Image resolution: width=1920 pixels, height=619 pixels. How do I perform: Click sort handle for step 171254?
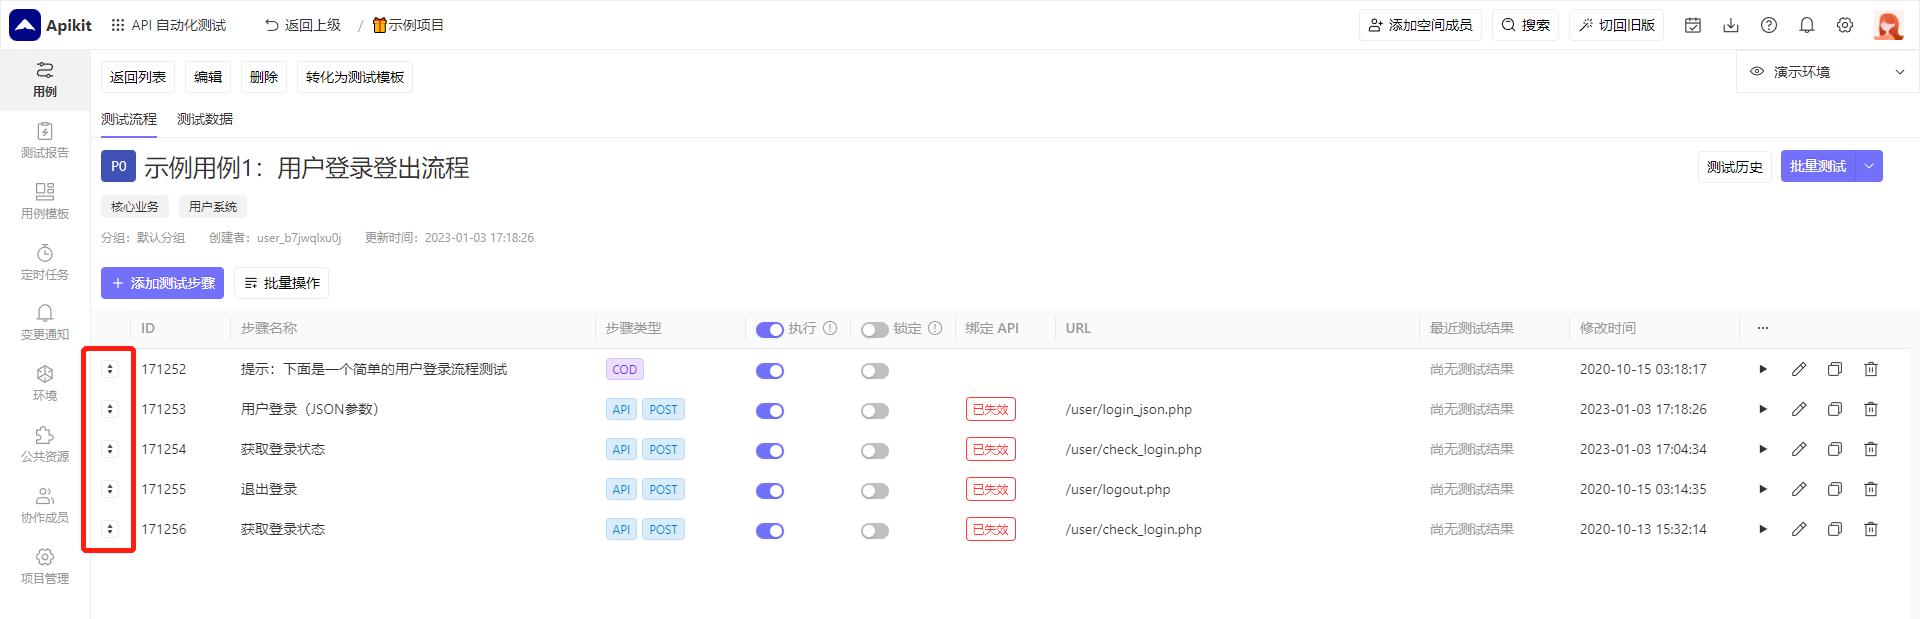pyautogui.click(x=110, y=449)
